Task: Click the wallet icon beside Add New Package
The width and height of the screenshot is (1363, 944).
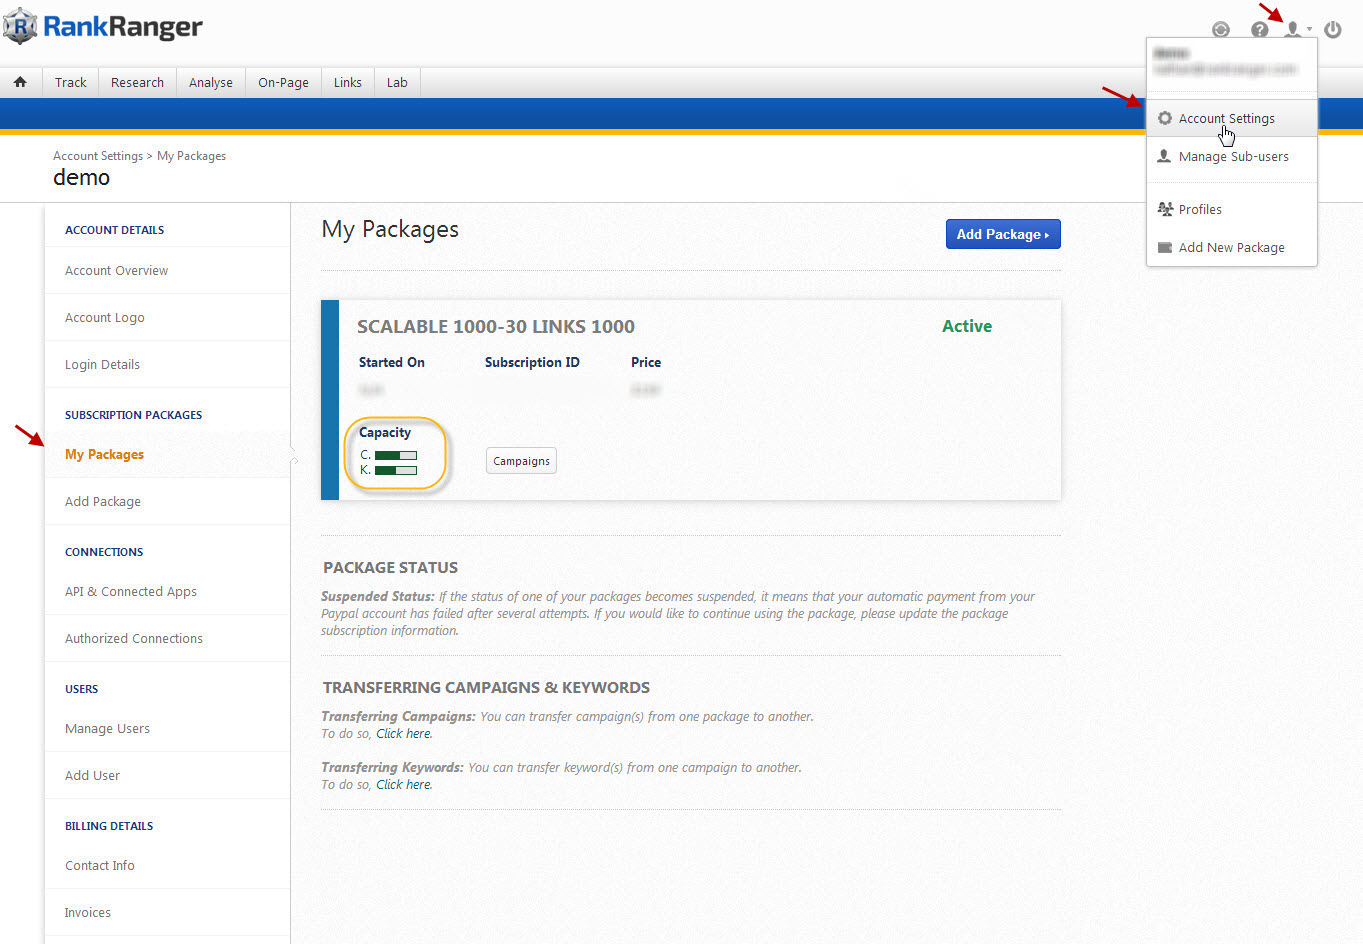Action: 1164,247
